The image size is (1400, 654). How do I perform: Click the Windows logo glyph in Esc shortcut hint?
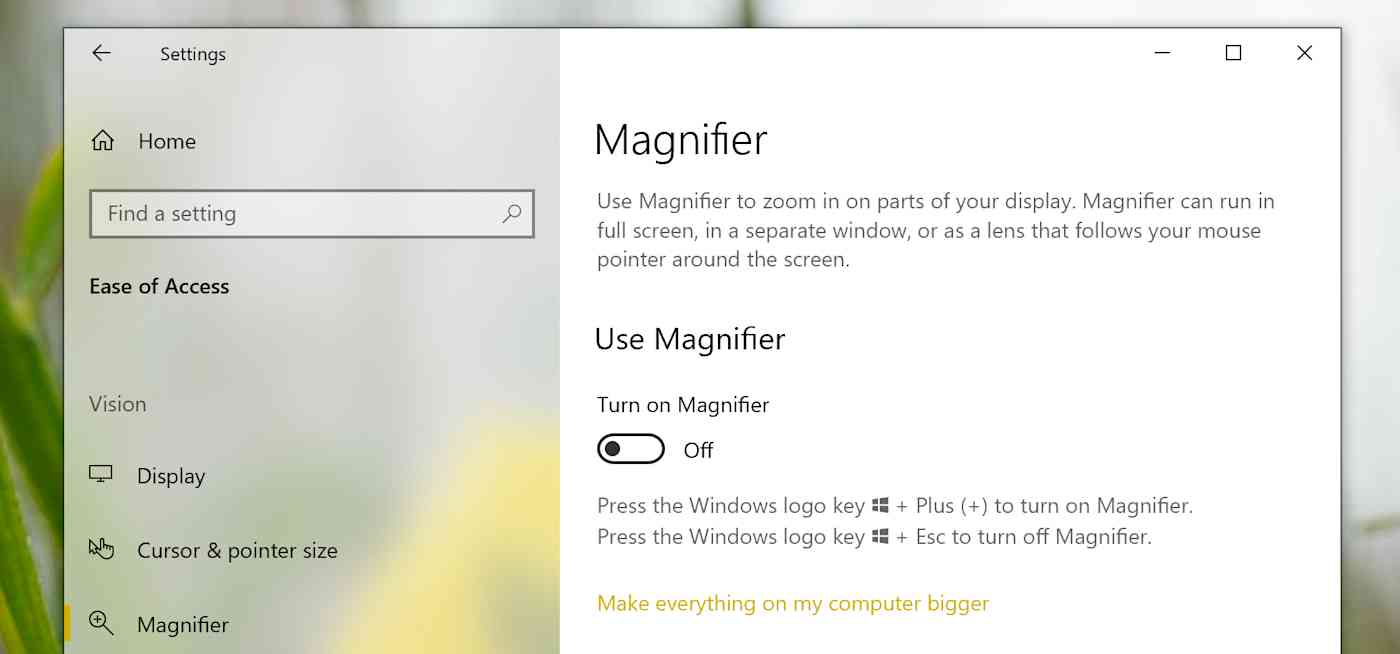pyautogui.click(x=880, y=537)
